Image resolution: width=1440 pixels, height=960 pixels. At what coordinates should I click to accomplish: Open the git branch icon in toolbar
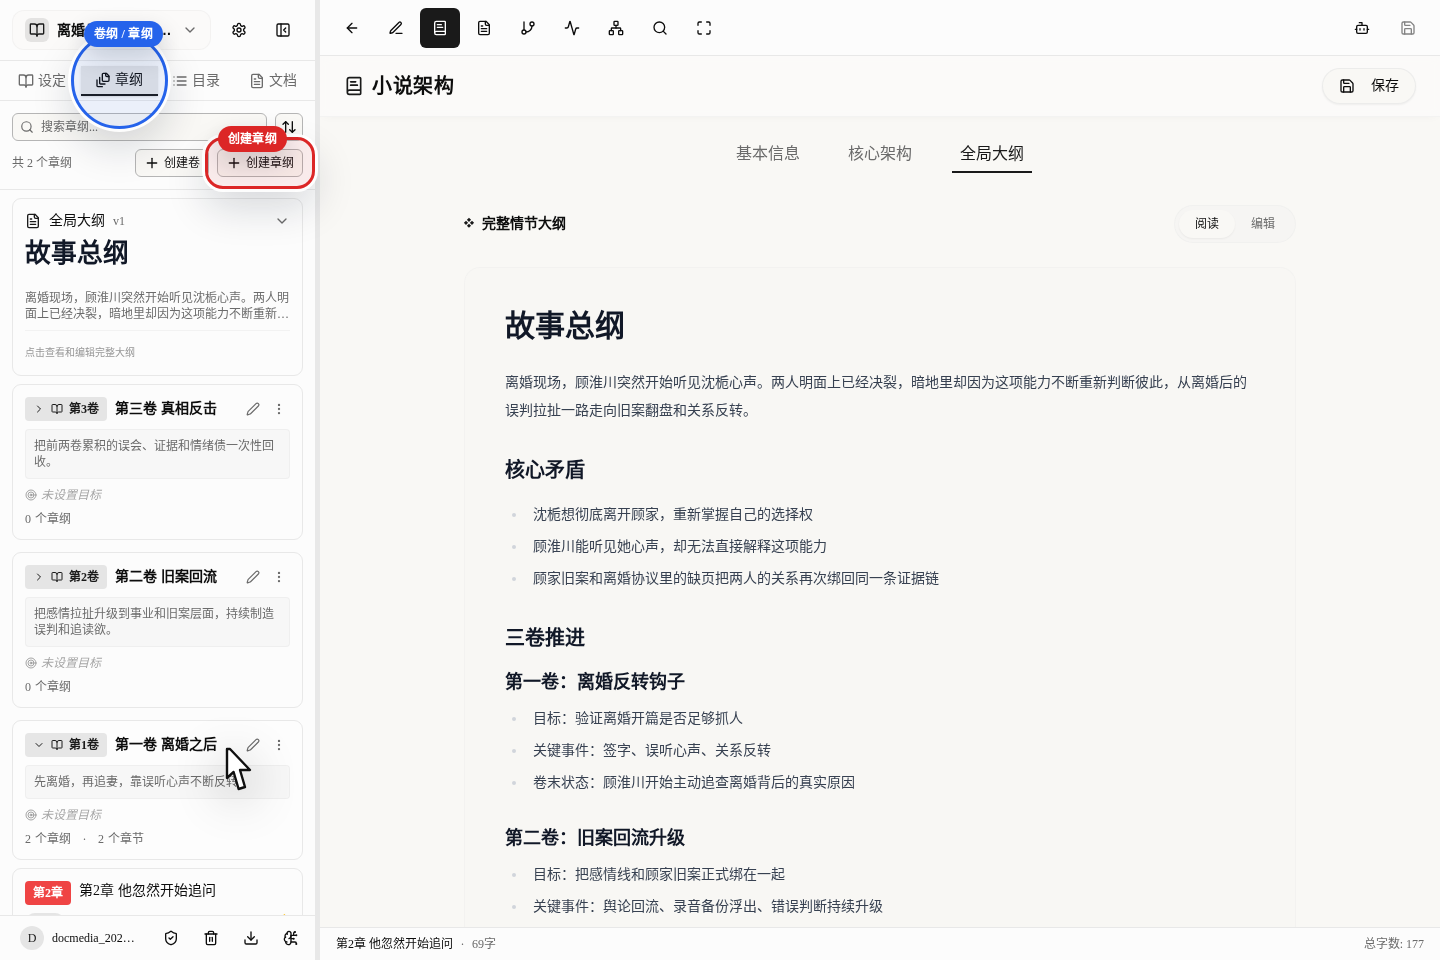tap(528, 28)
